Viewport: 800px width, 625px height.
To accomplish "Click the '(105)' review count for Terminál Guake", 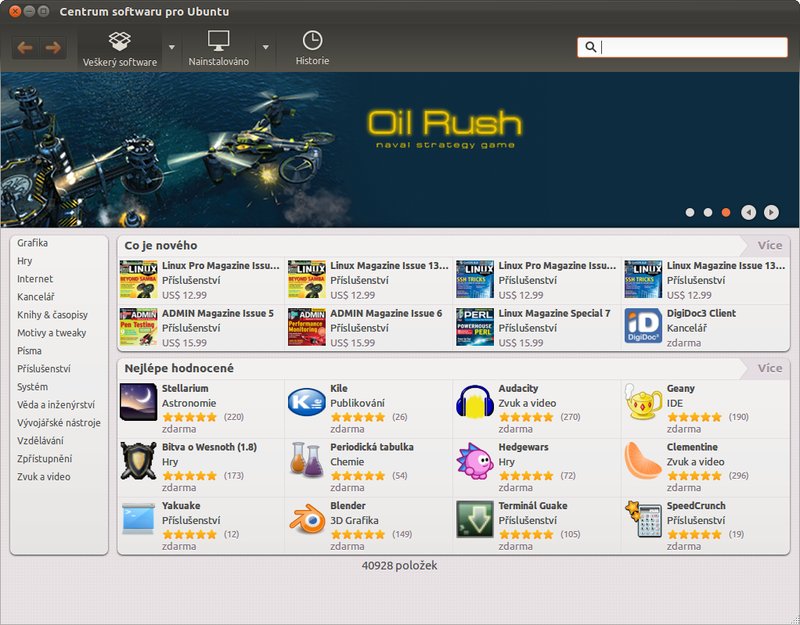I will click(x=570, y=534).
